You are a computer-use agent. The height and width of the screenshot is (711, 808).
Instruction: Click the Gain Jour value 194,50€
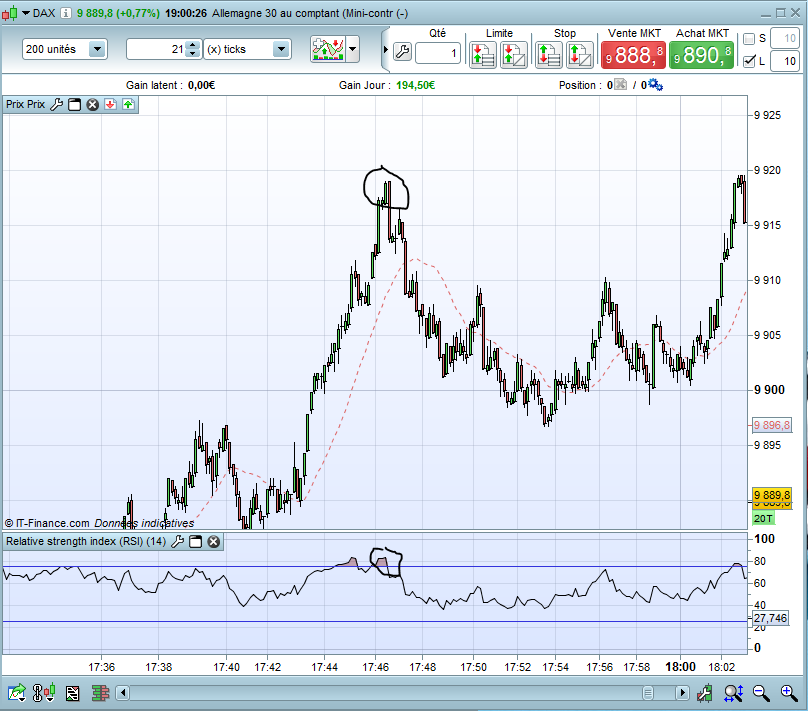click(415, 85)
